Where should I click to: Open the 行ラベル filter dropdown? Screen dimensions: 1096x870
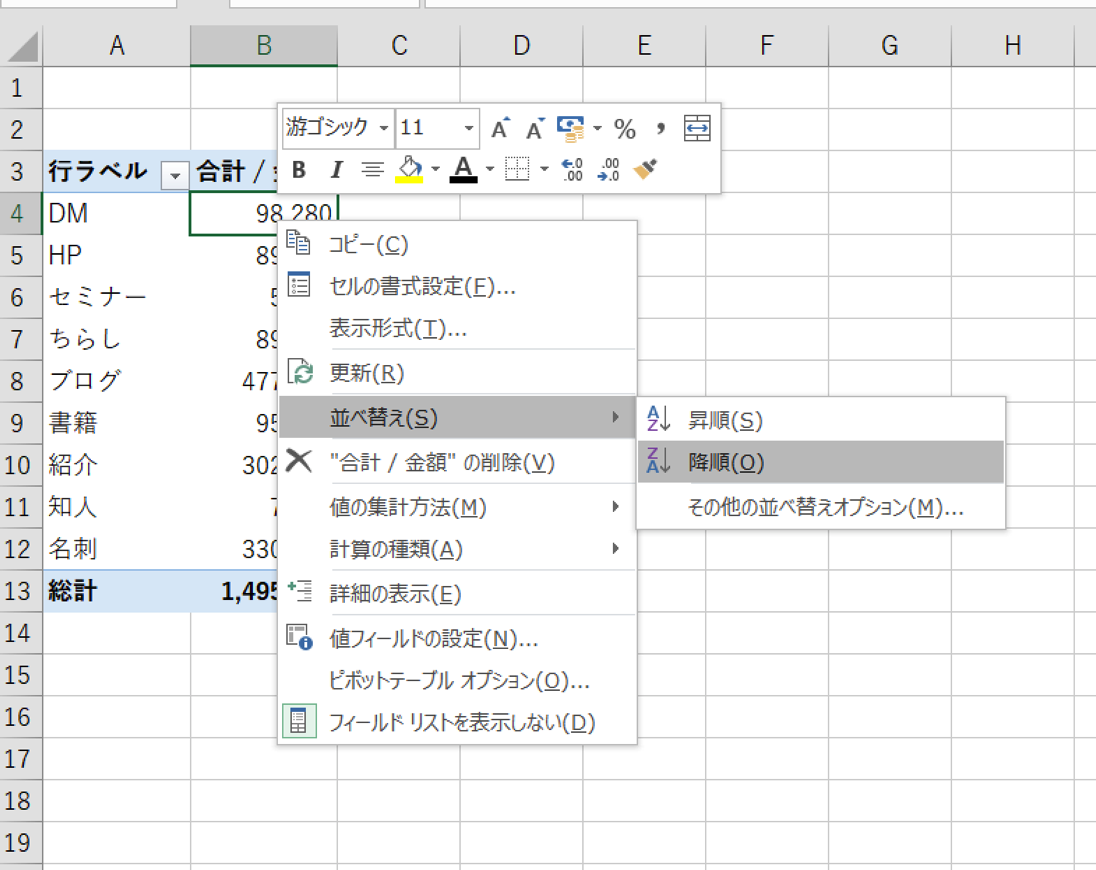pyautogui.click(x=175, y=175)
